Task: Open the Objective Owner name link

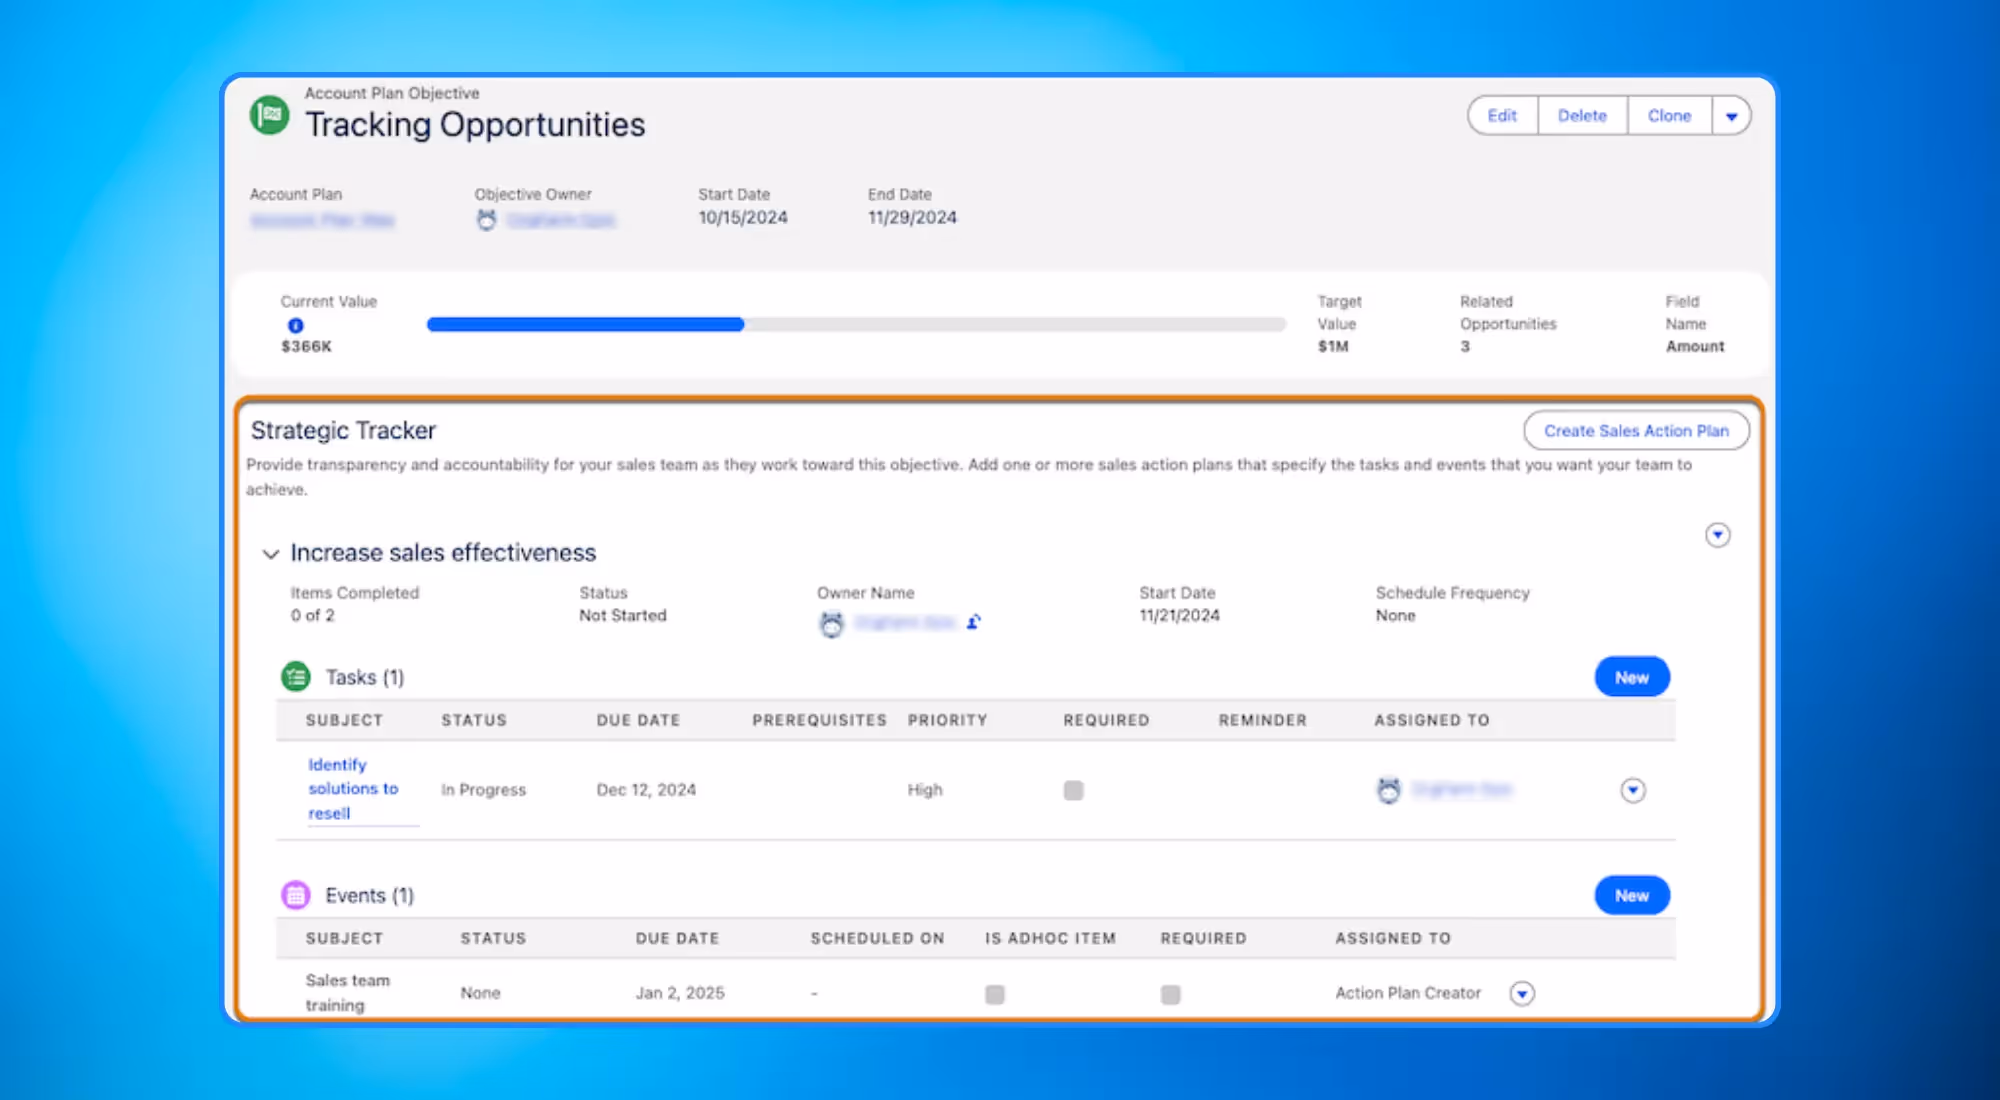Action: [560, 220]
